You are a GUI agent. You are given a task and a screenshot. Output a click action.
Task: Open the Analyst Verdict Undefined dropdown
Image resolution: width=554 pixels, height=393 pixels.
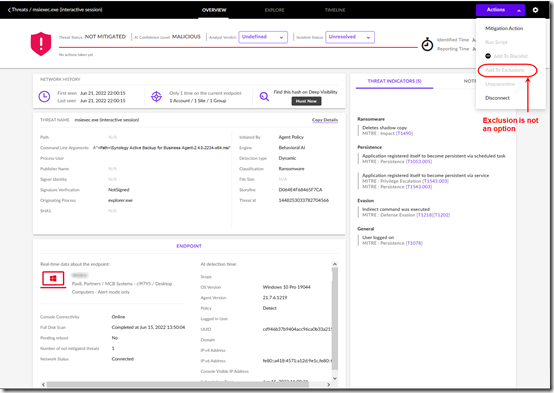tap(263, 37)
